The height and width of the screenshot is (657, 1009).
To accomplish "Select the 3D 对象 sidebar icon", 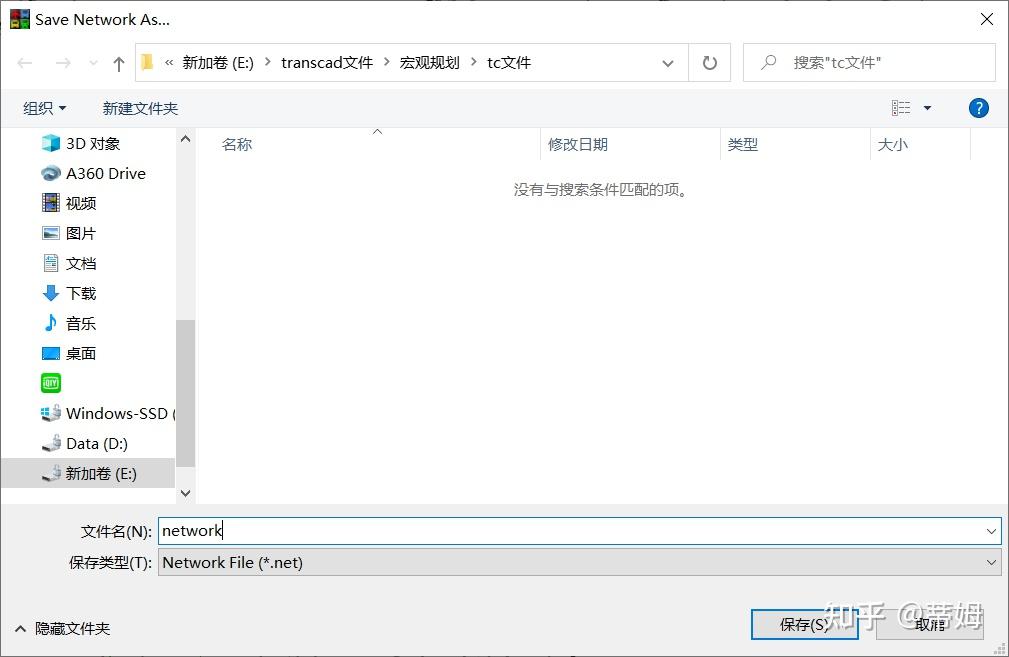I will [x=52, y=143].
